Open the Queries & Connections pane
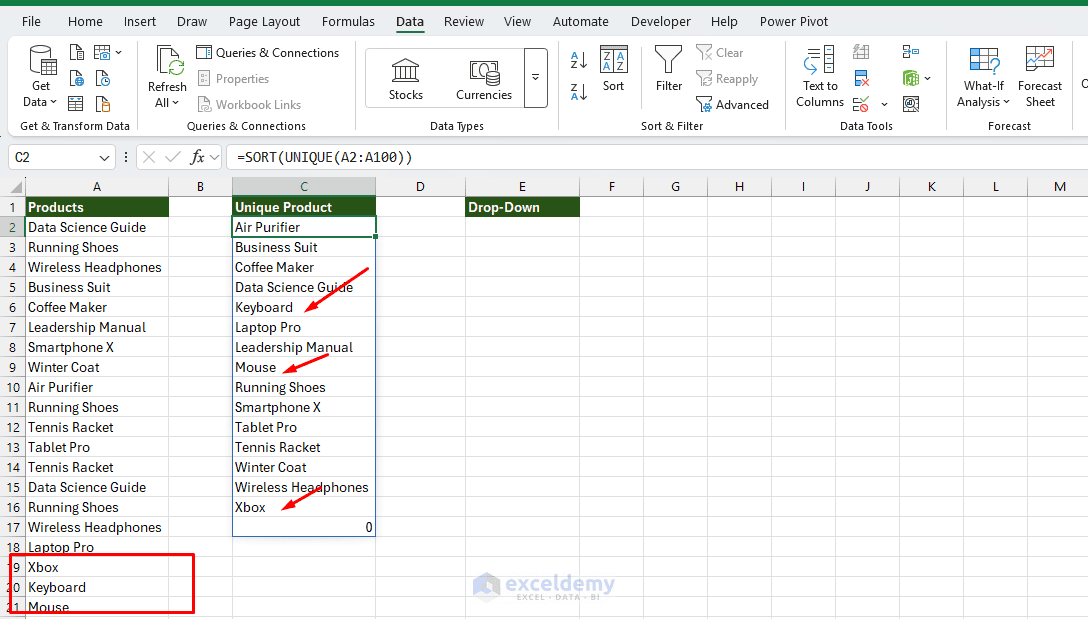Screen dimensions: 1088x619 click(x=268, y=53)
